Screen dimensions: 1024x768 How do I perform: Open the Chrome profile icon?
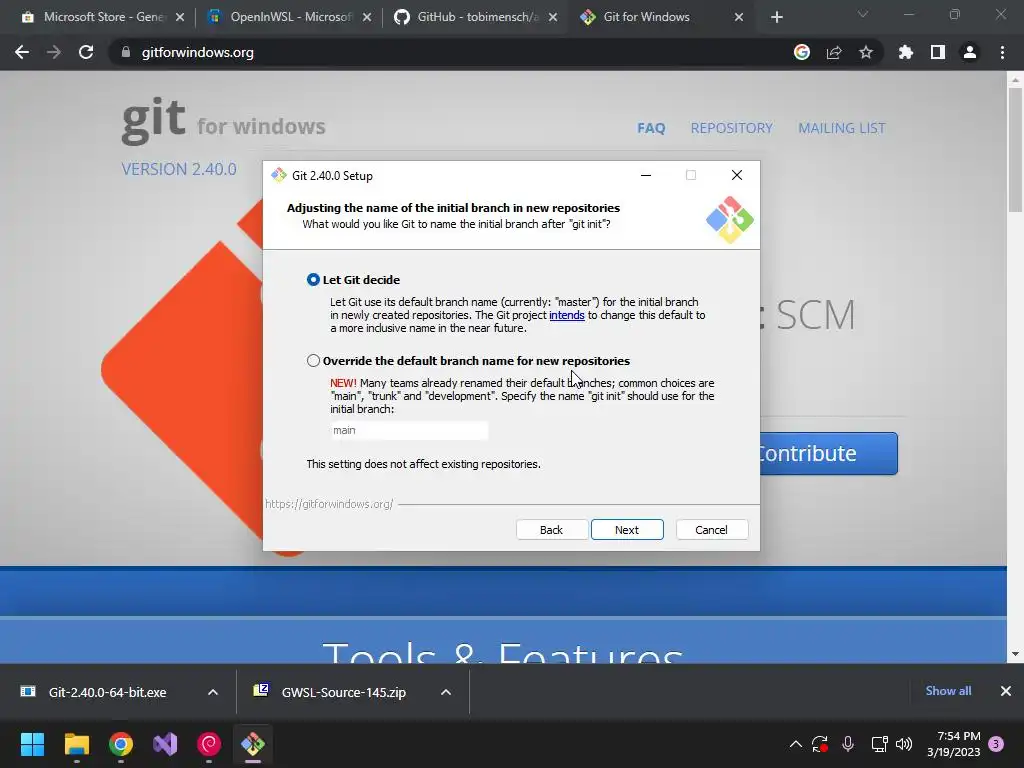pyautogui.click(x=970, y=52)
